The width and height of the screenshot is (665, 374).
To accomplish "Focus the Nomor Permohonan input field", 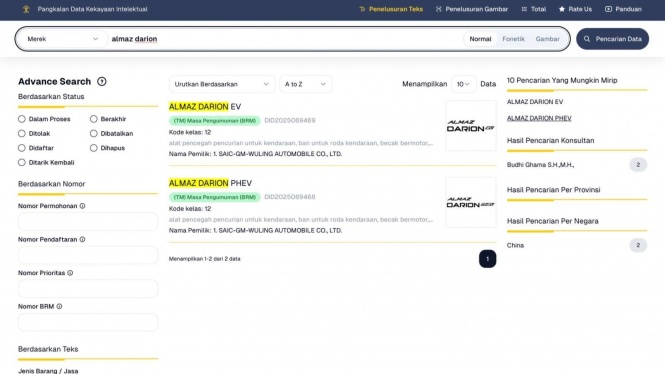I will [x=88, y=222].
